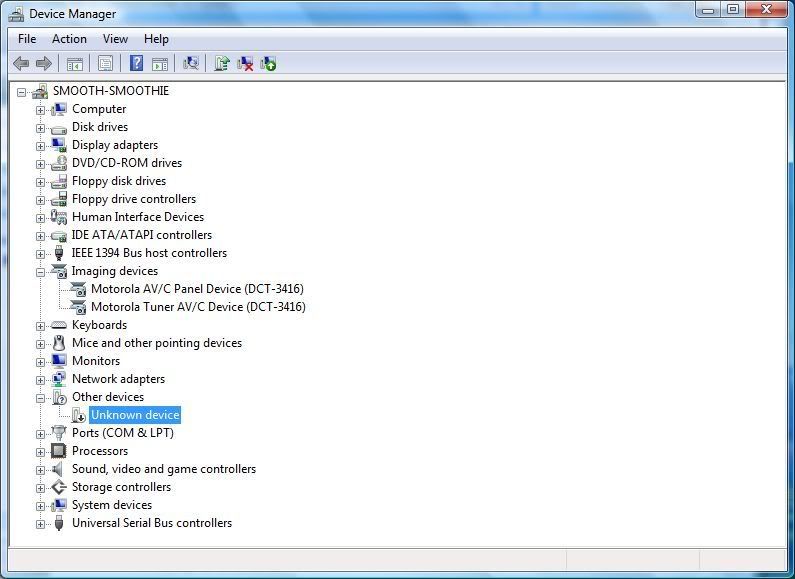Open the Help menu

[156, 39]
